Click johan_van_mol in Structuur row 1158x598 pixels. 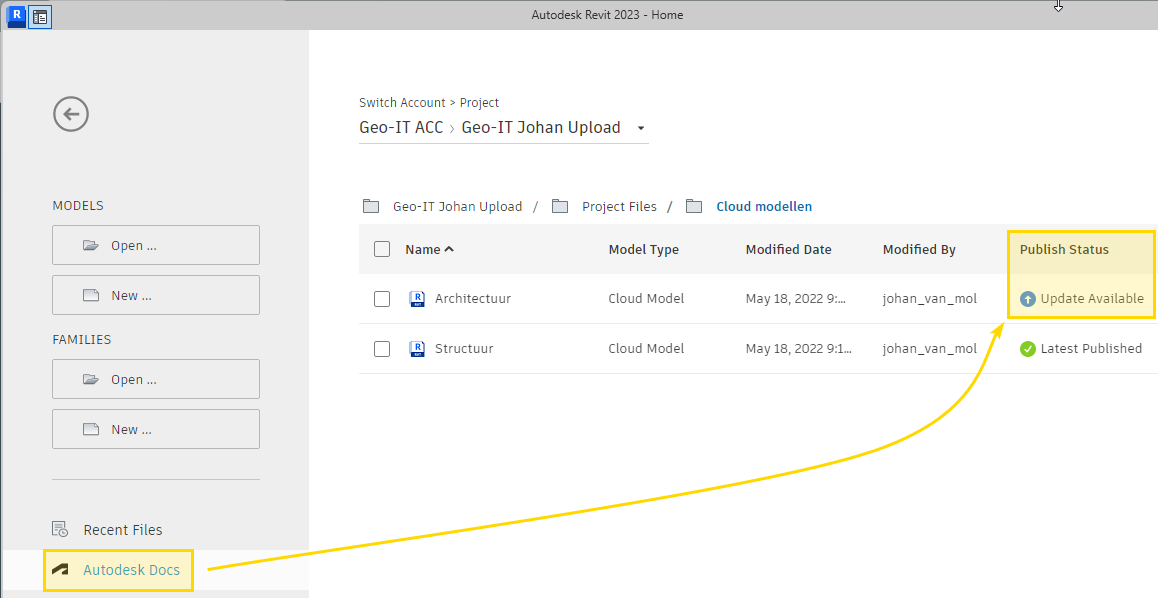click(x=930, y=348)
